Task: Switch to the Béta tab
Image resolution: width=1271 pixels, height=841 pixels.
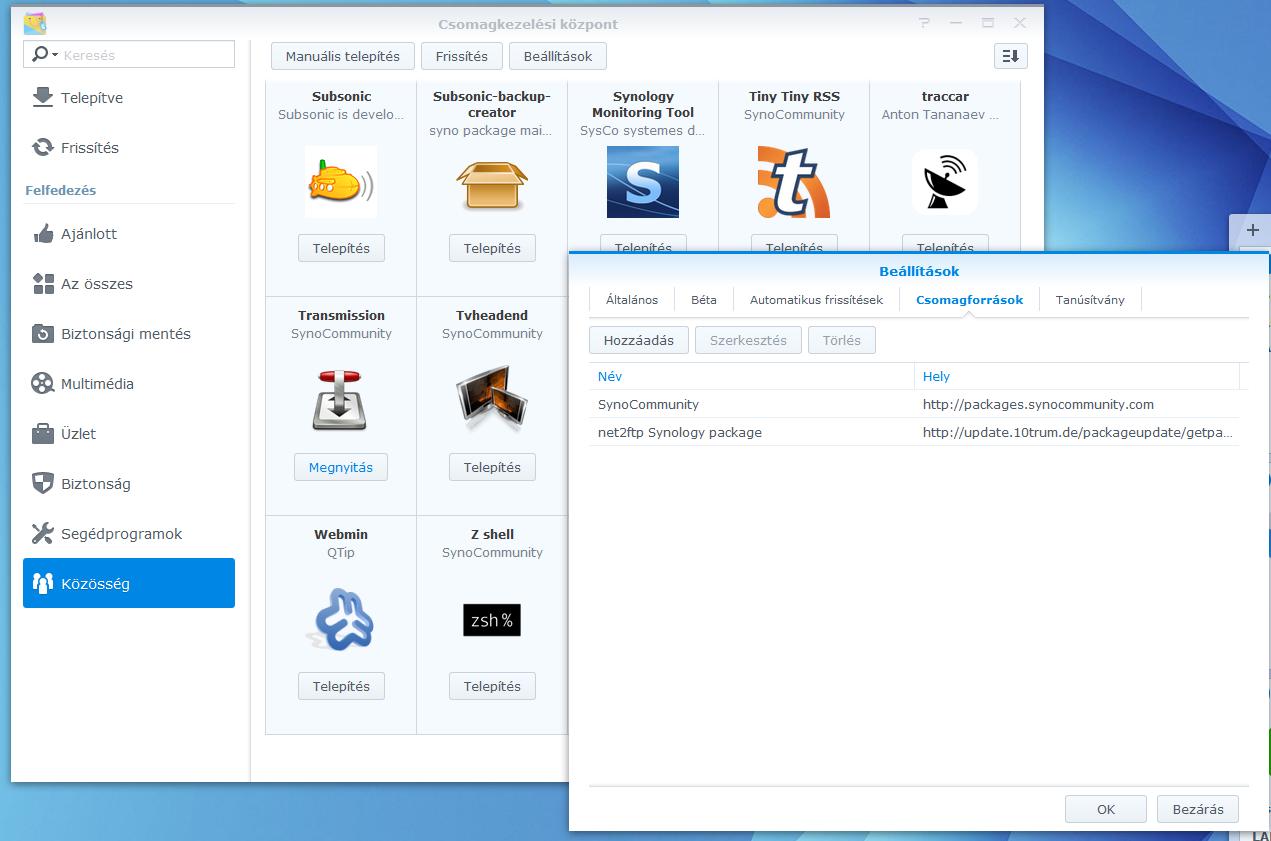Action: pos(704,300)
